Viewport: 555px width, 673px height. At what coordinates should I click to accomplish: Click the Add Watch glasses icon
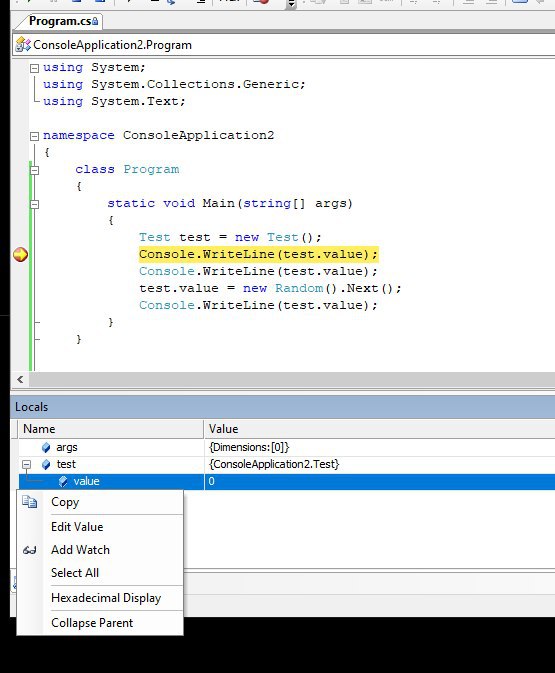click(30, 550)
